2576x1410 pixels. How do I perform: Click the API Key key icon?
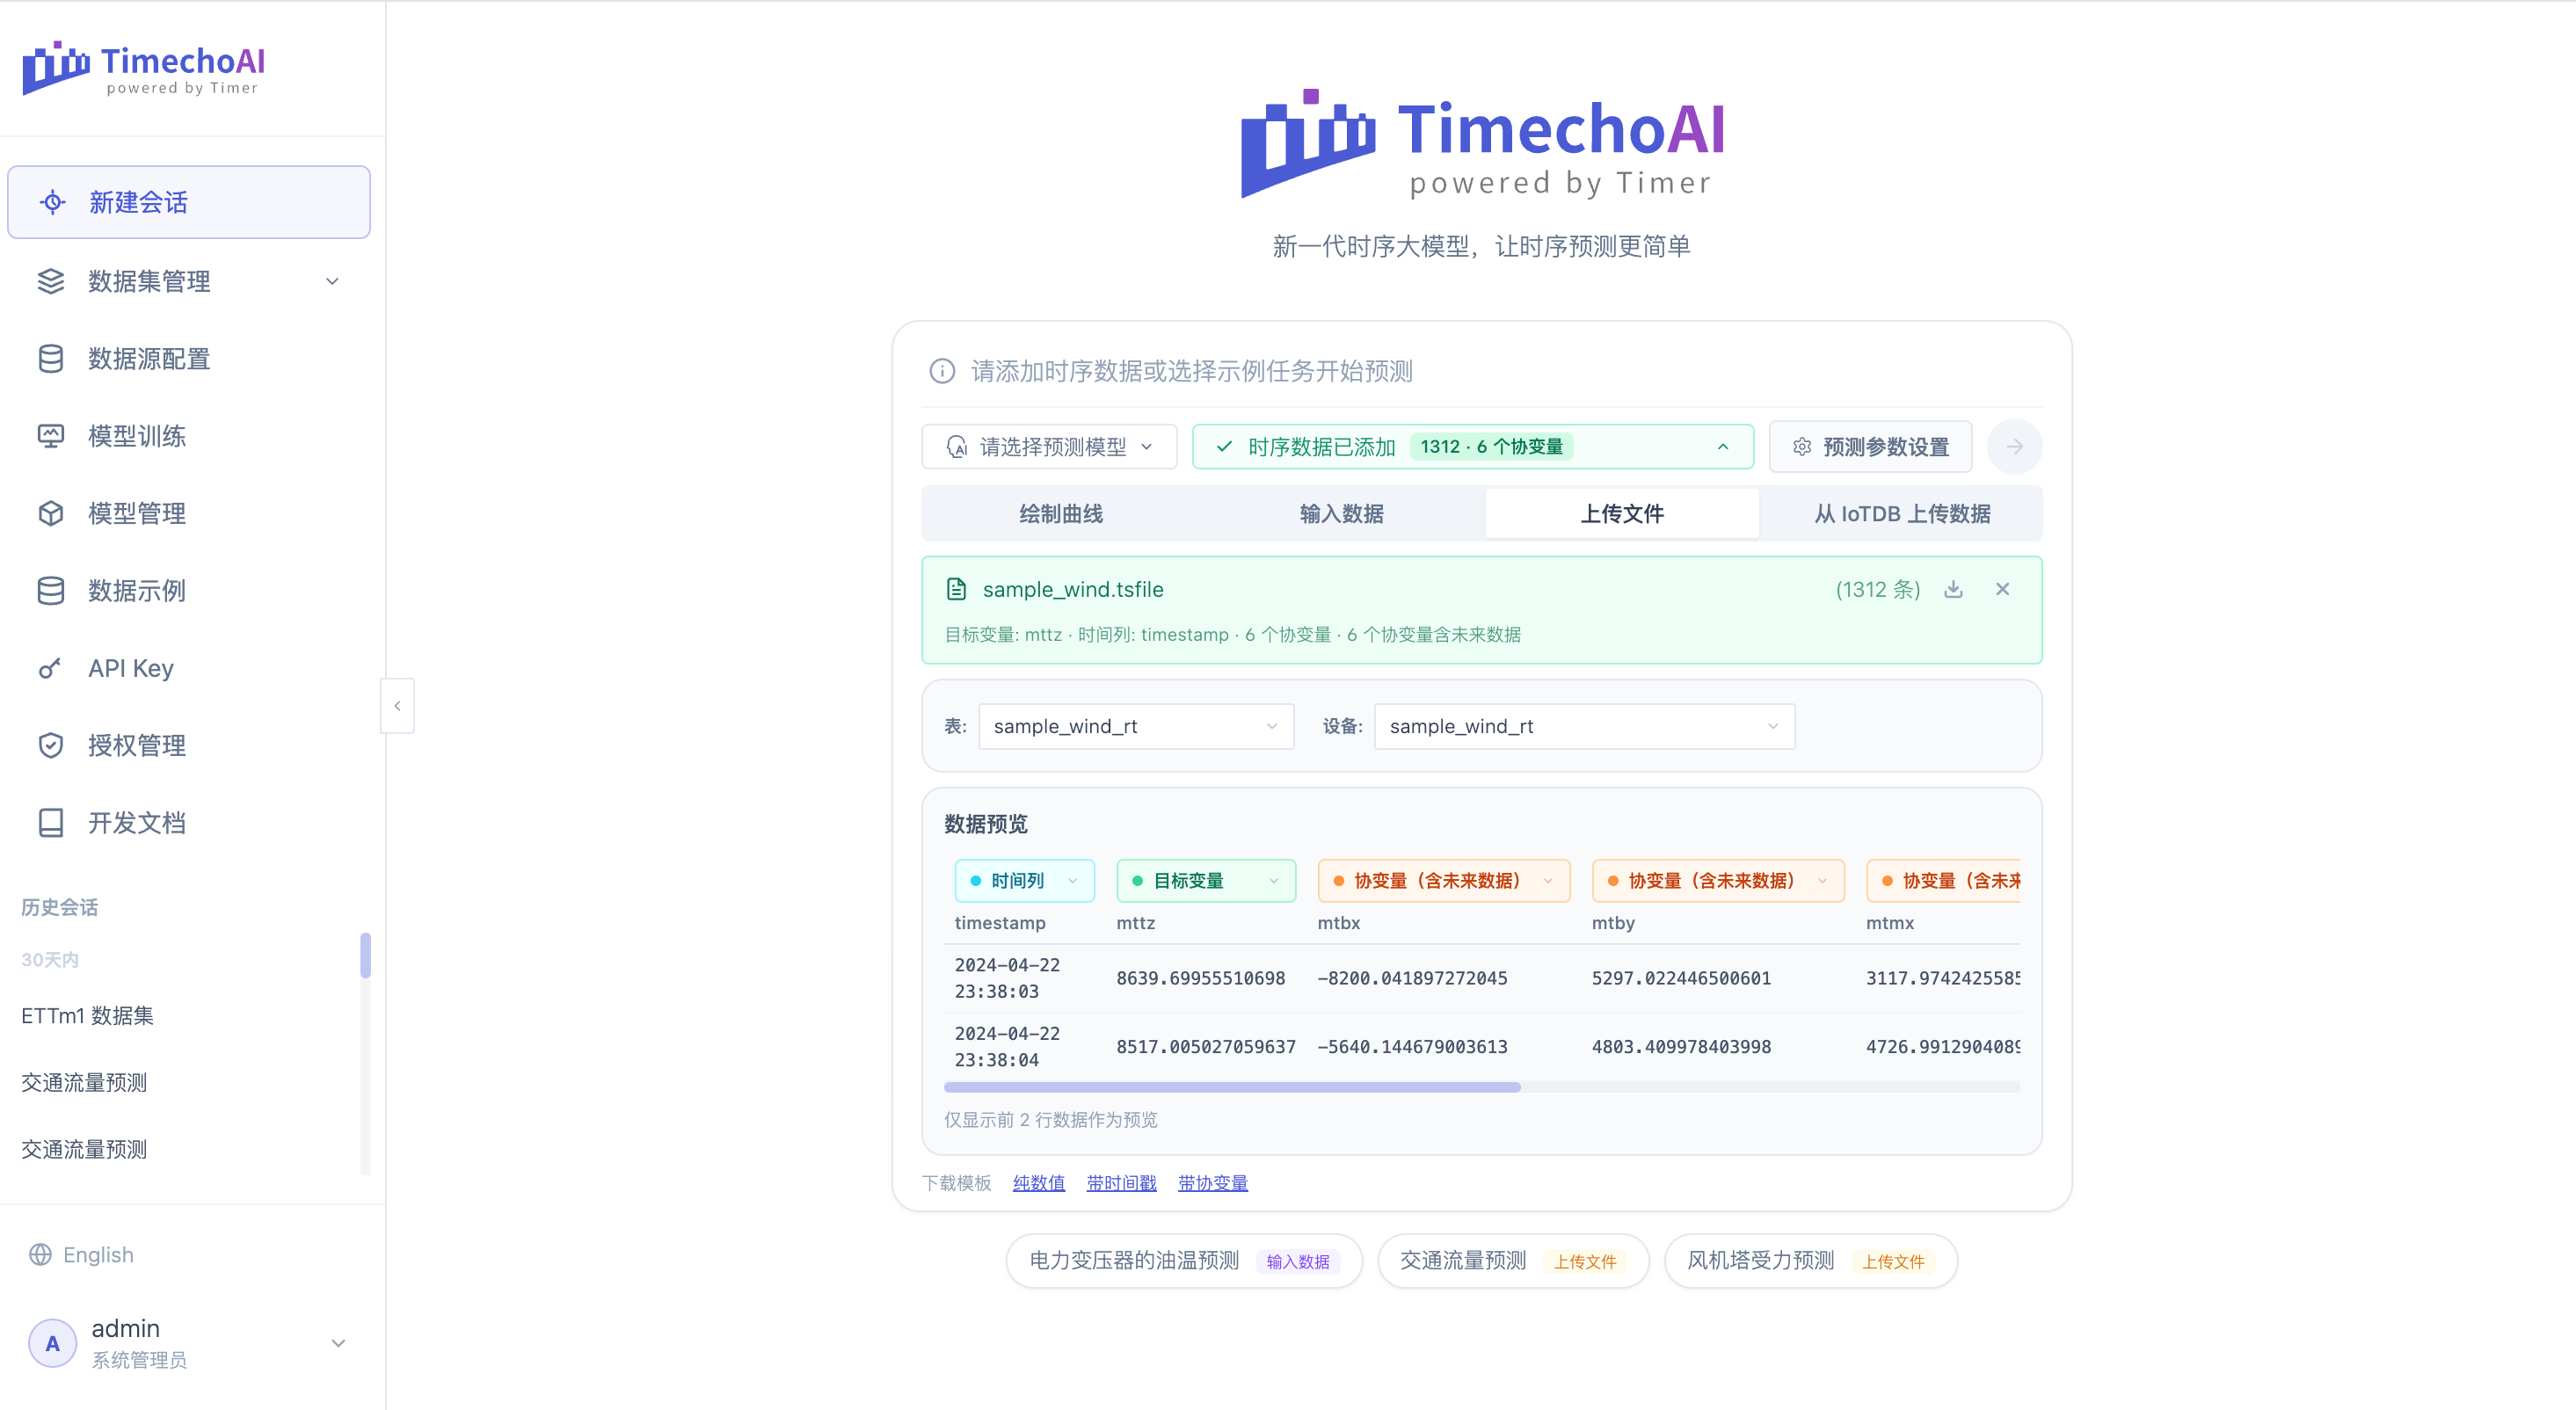50,668
